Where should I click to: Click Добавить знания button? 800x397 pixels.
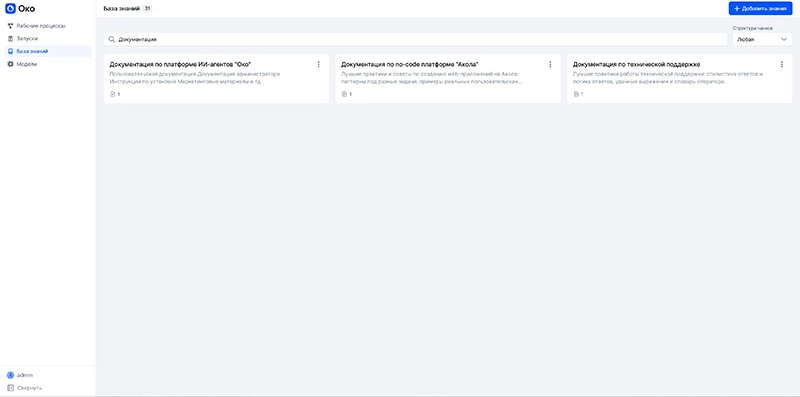click(x=760, y=8)
